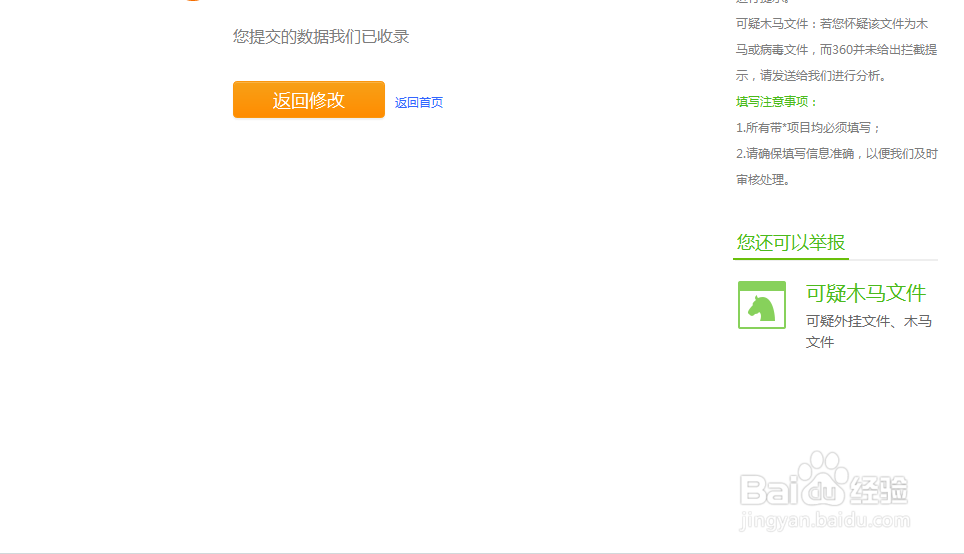Screen dimensions: 964x554
Task: Click the green 填写注意事项： label
Action: (x=777, y=101)
